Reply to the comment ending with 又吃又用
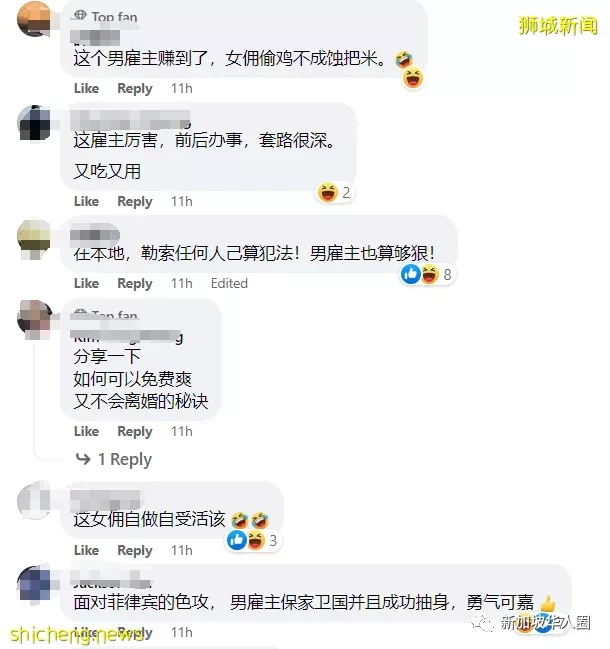This screenshot has width=610, height=649. (x=135, y=202)
